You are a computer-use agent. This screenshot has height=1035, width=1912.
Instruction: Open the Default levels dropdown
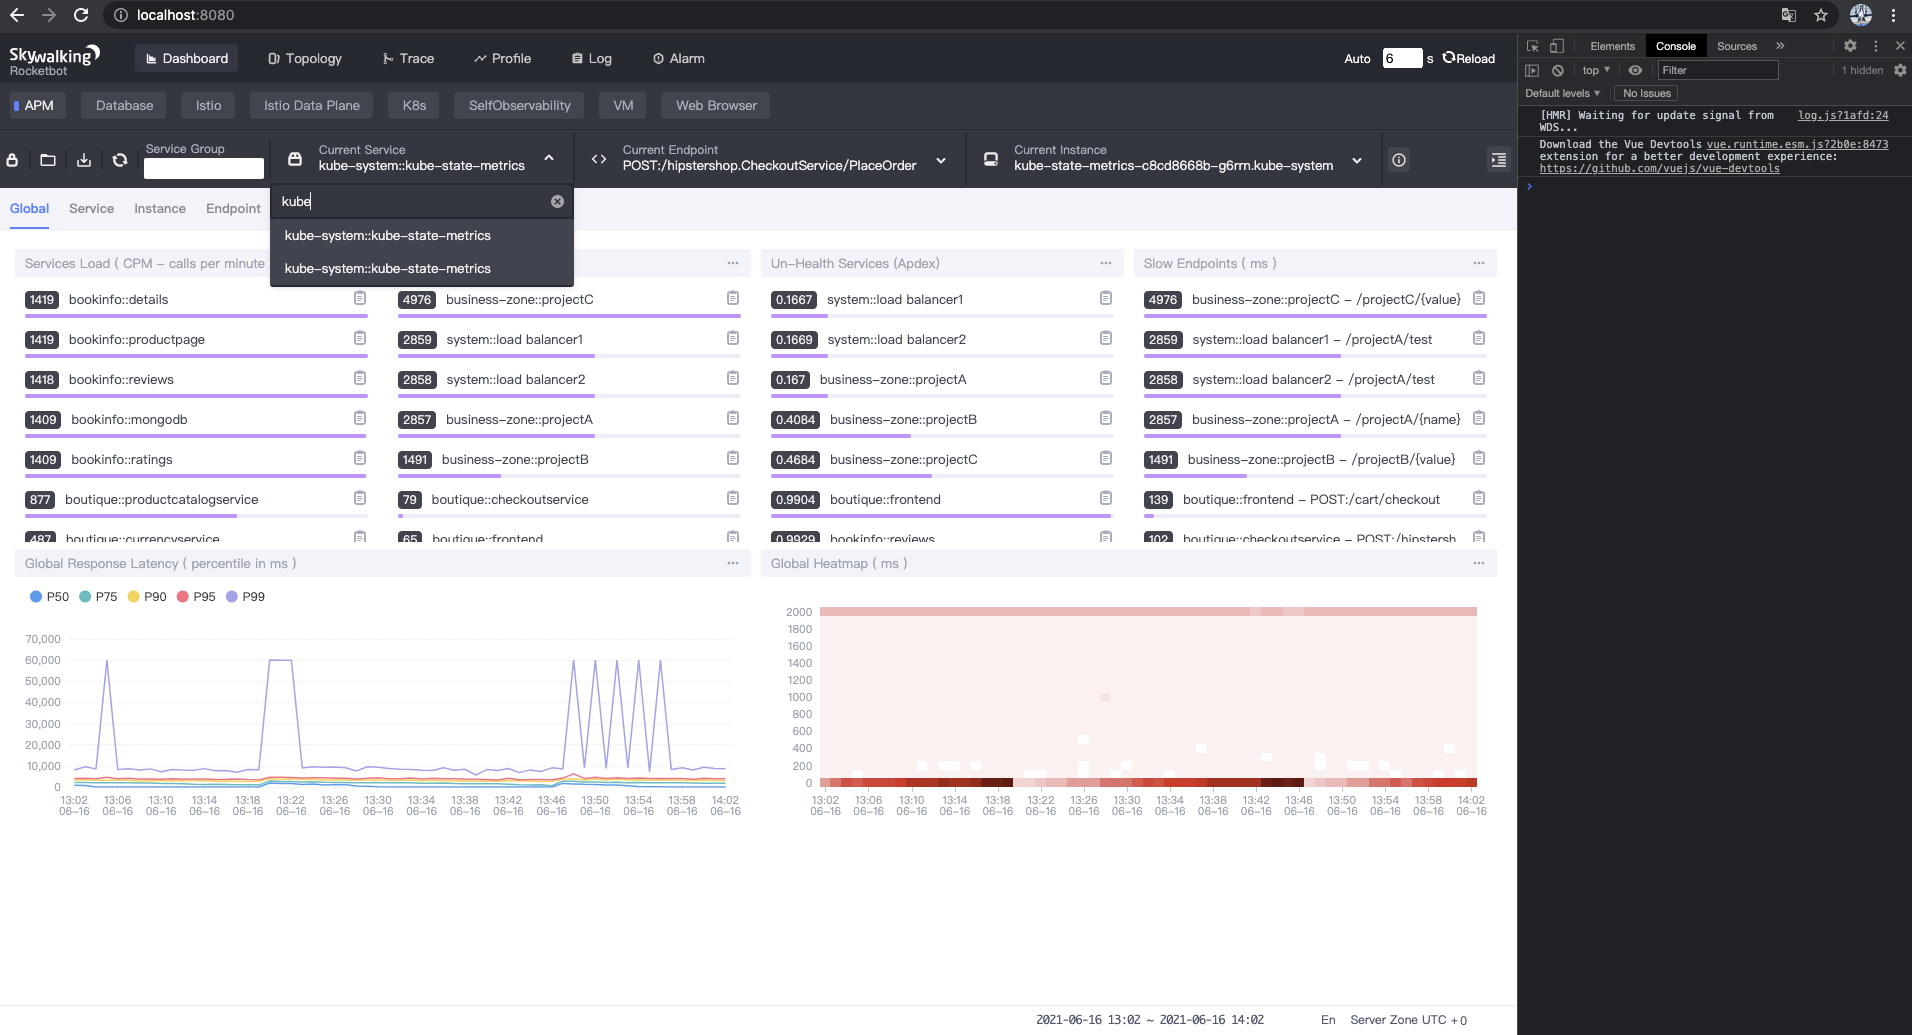click(x=1562, y=93)
